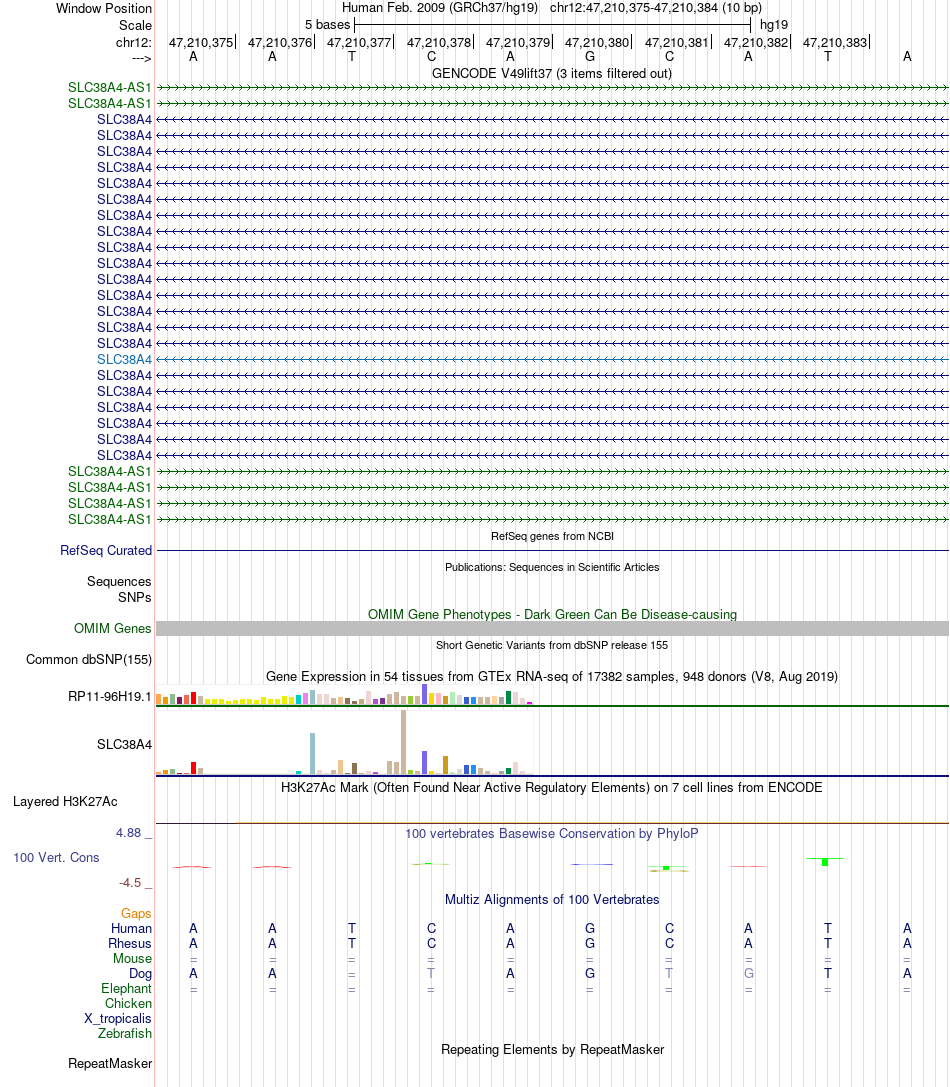
Task: Click tall light-blue bar in SLC38A4 expression chart
Action: tap(313, 754)
